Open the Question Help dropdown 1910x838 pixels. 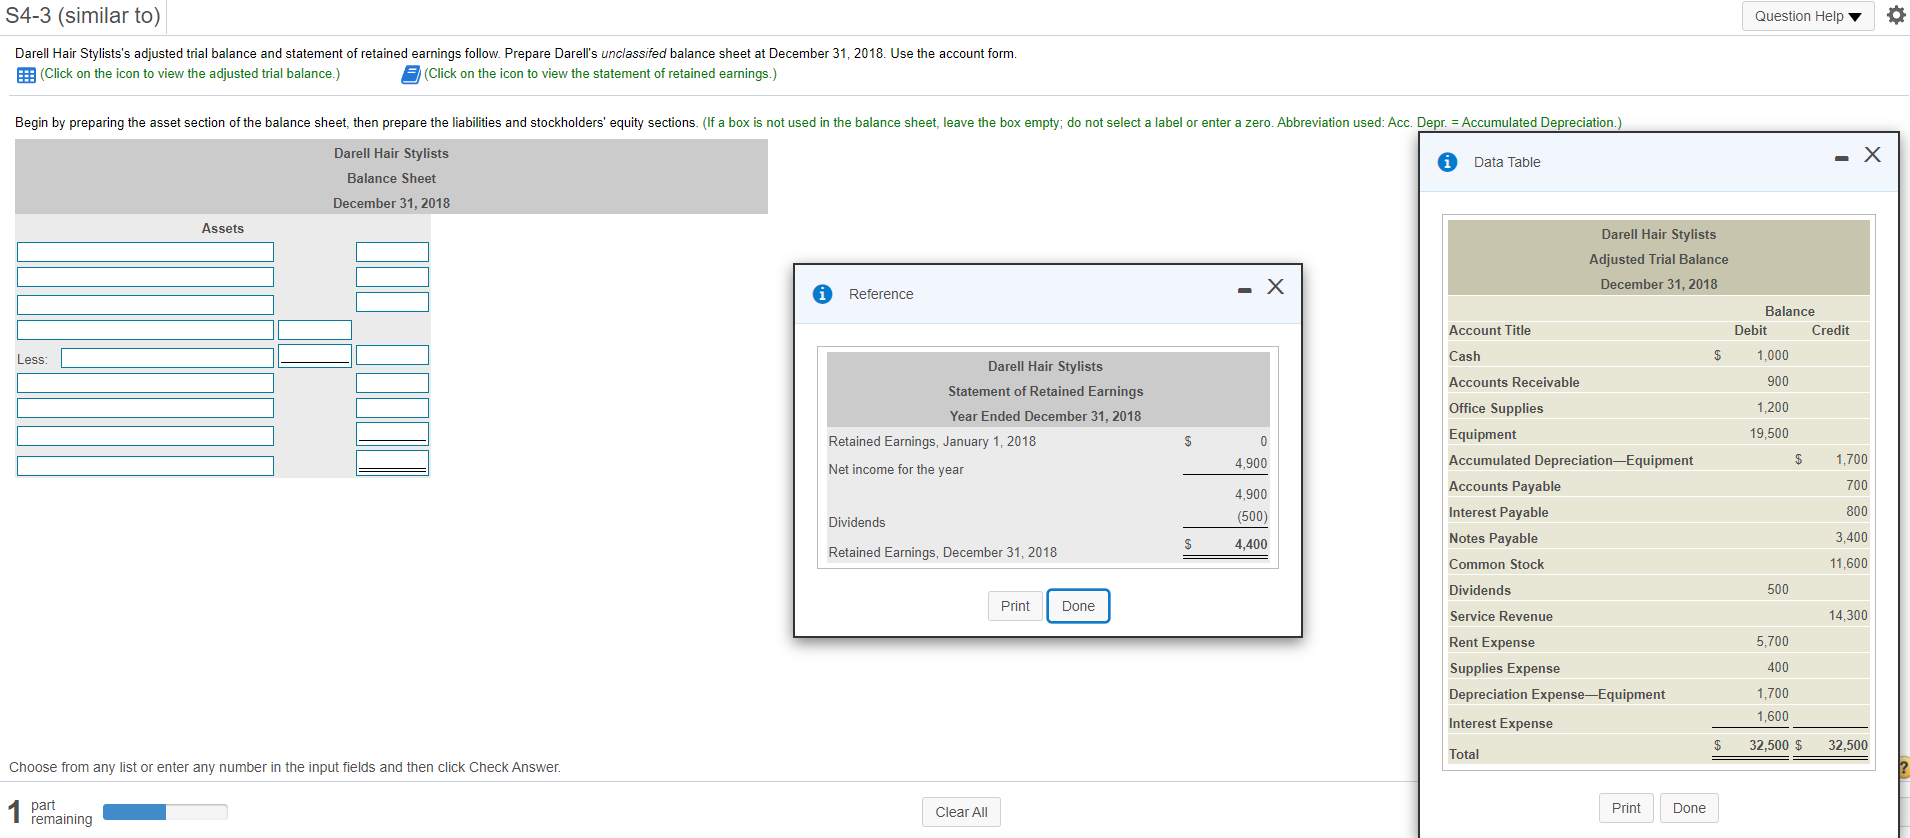[1808, 16]
